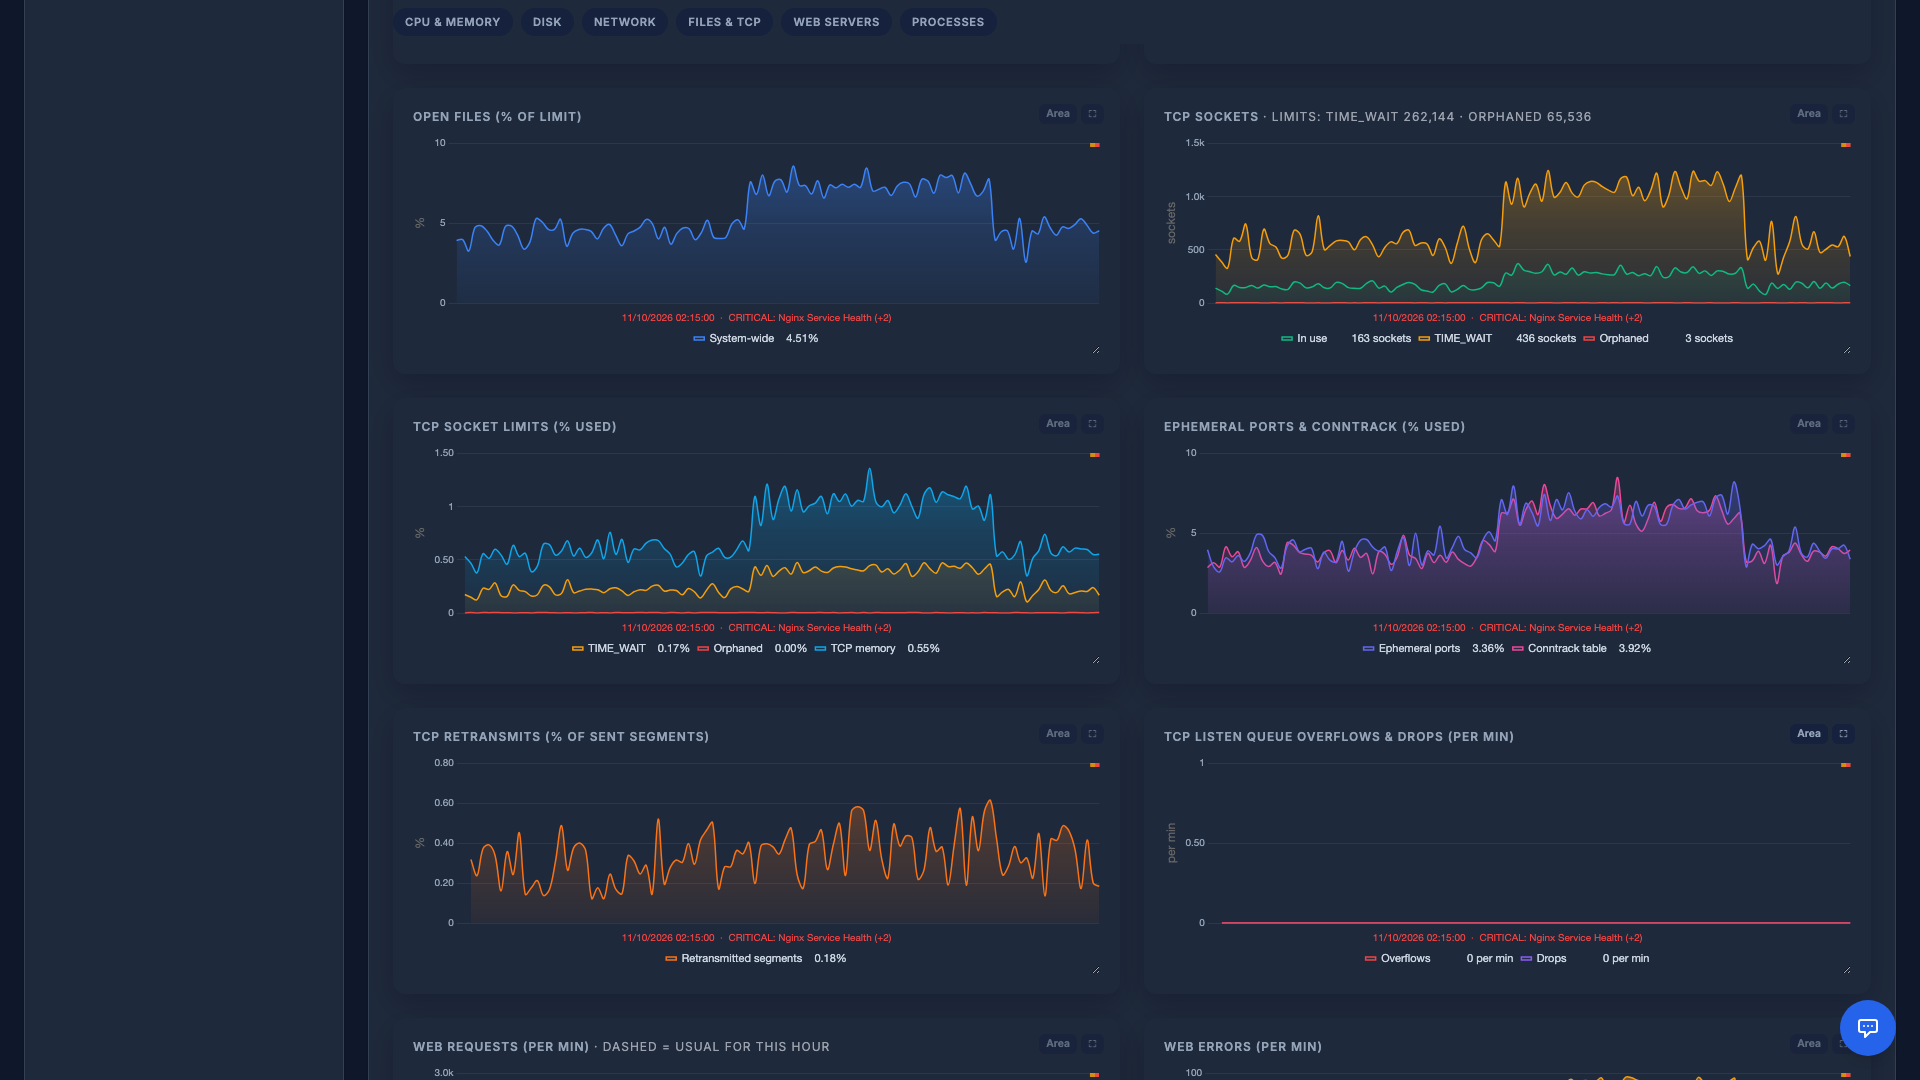The image size is (1920, 1080).
Task: Toggle Area mode on Web Errors chart
Action: coord(1809,1044)
